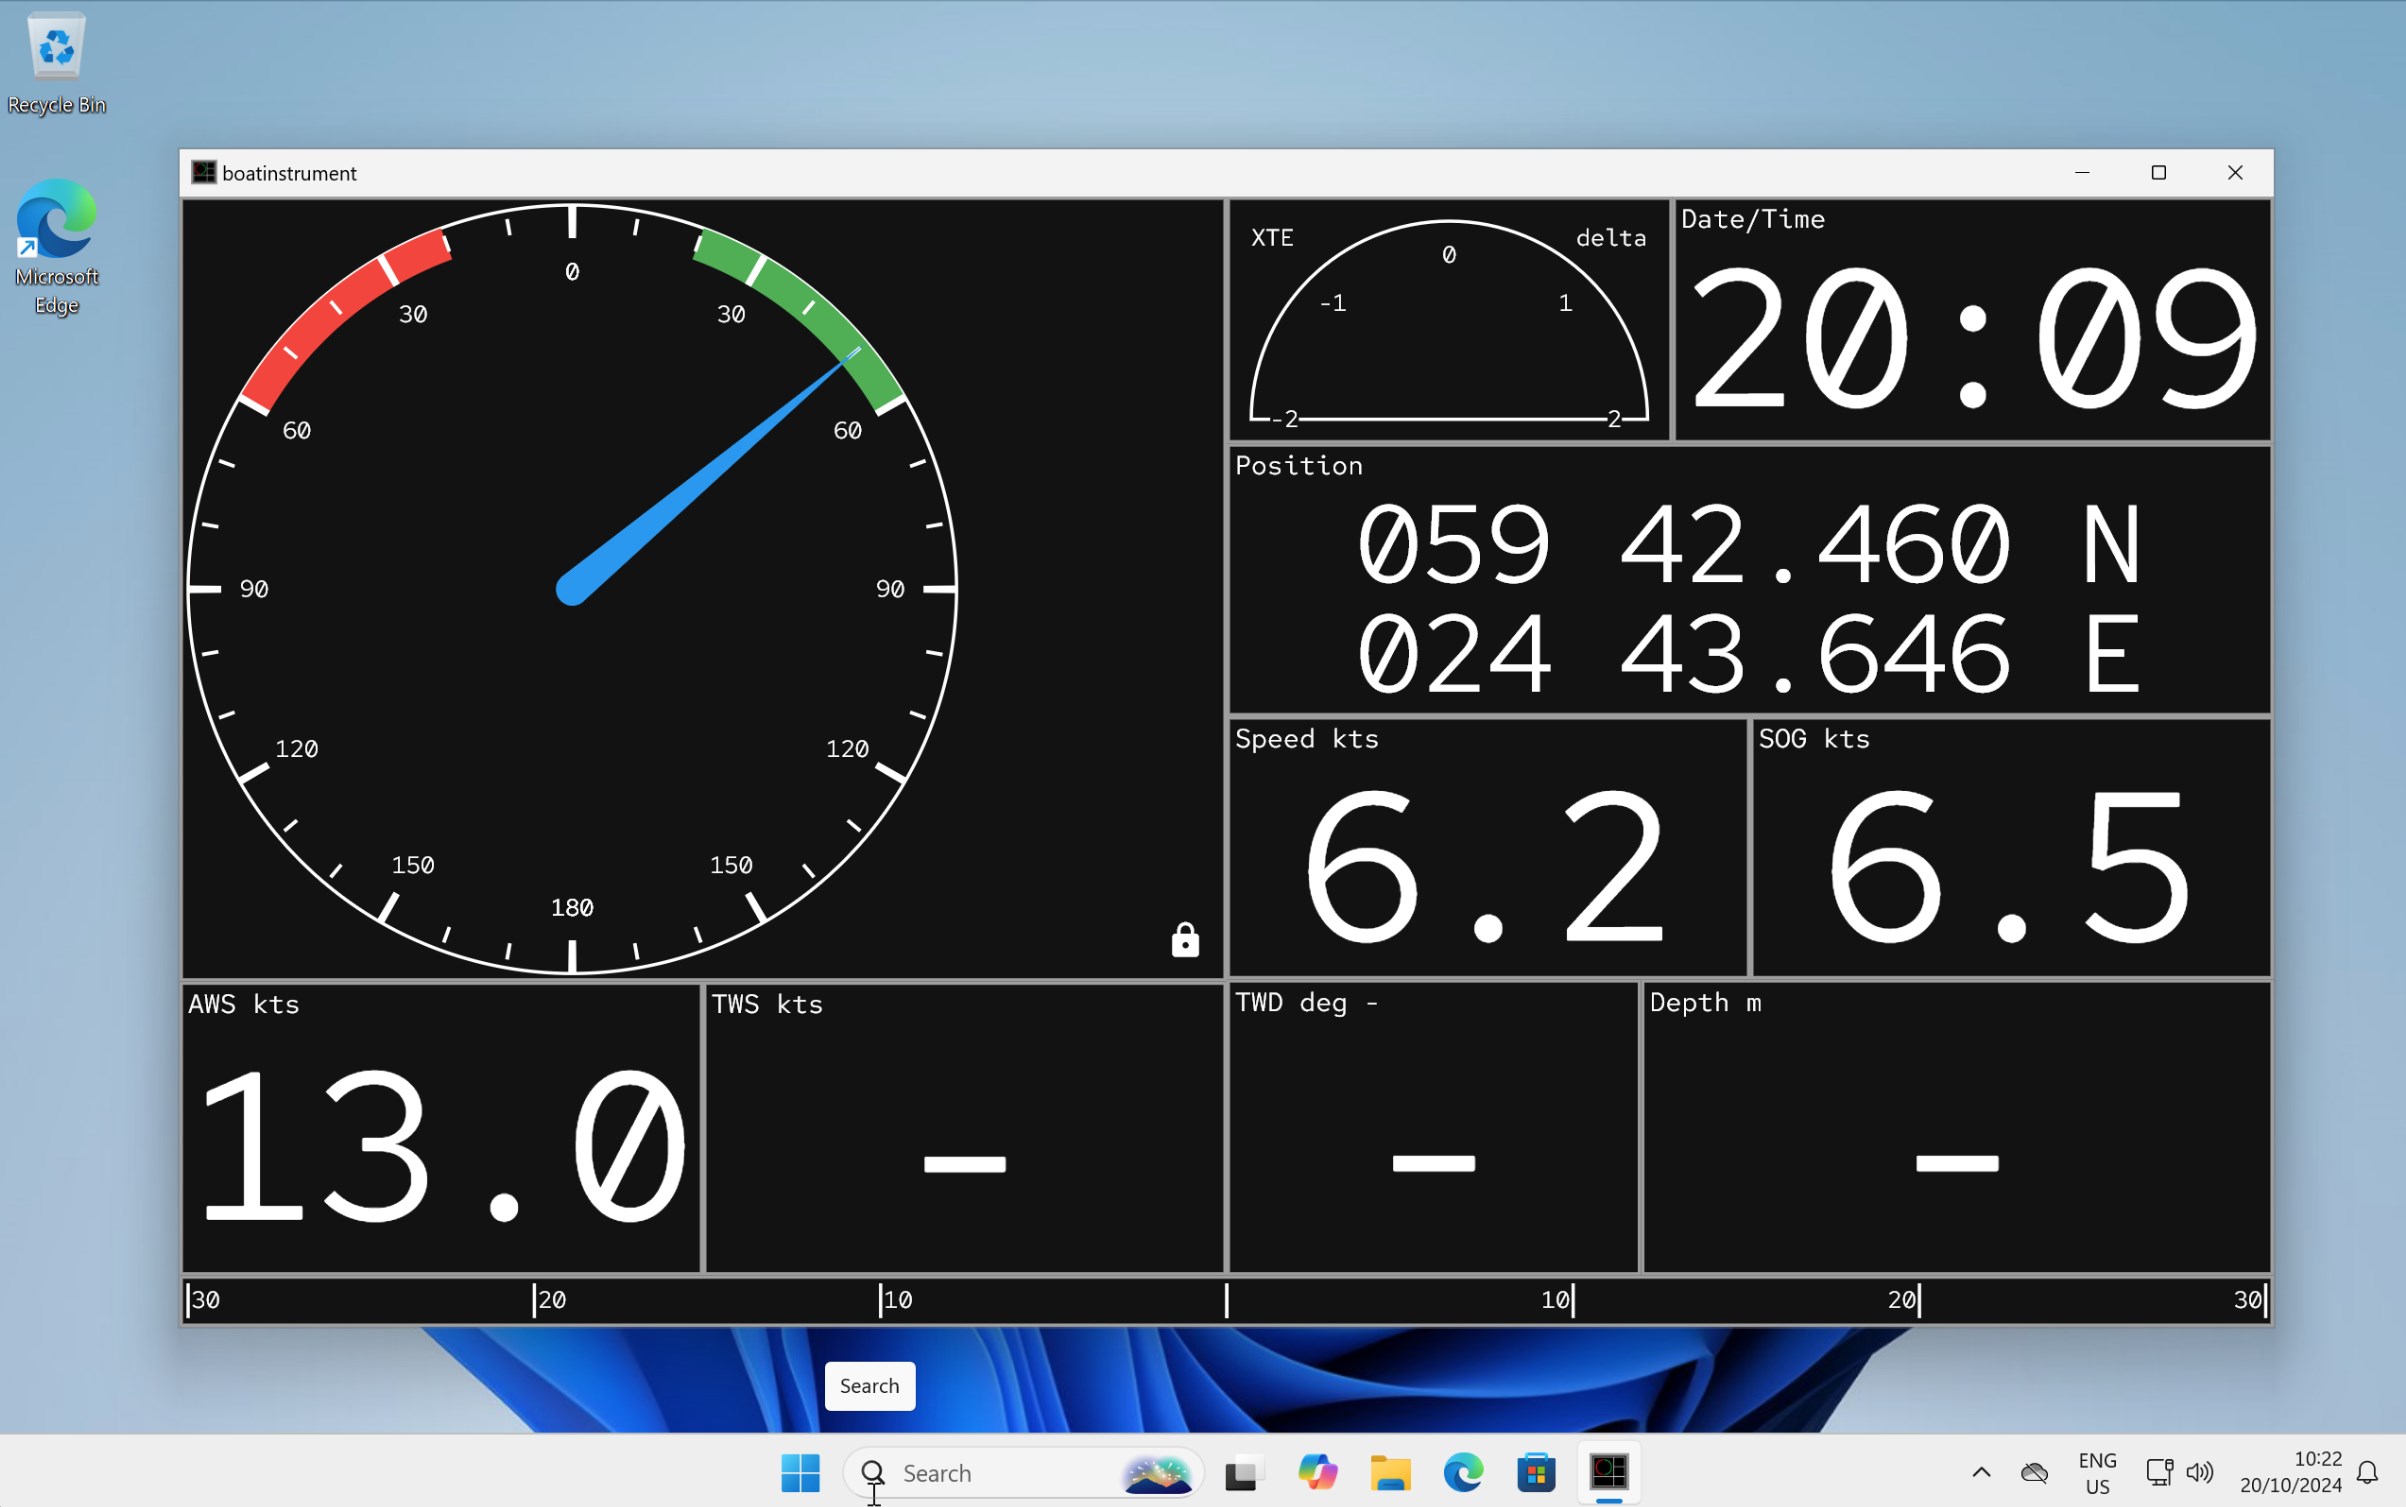
Task: Maximize the boatinstrument window
Action: tap(2158, 173)
